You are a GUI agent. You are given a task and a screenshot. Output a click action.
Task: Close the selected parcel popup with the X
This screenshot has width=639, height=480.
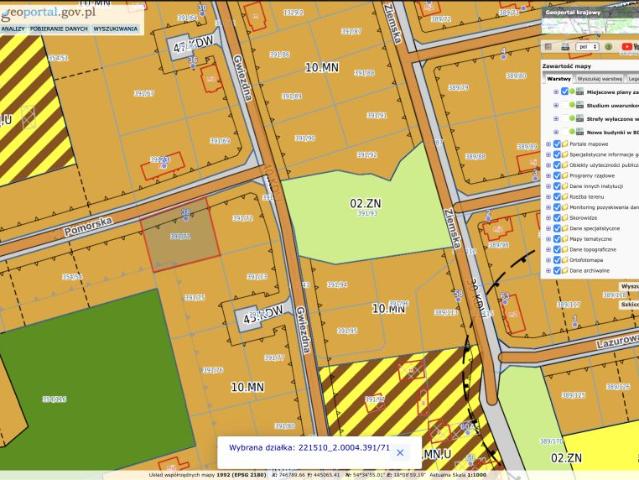coord(400,452)
